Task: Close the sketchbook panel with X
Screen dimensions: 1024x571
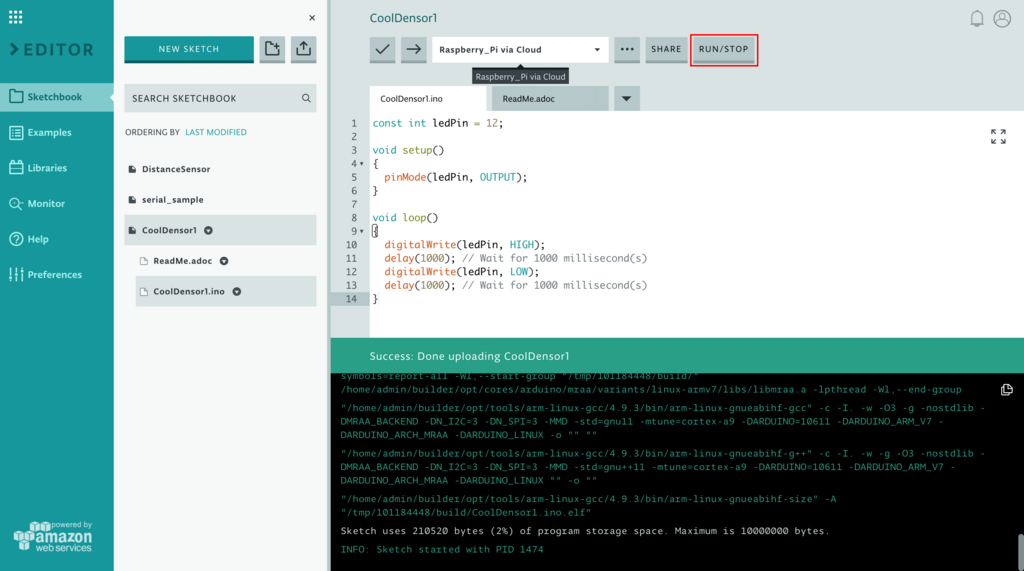Action: [x=312, y=18]
